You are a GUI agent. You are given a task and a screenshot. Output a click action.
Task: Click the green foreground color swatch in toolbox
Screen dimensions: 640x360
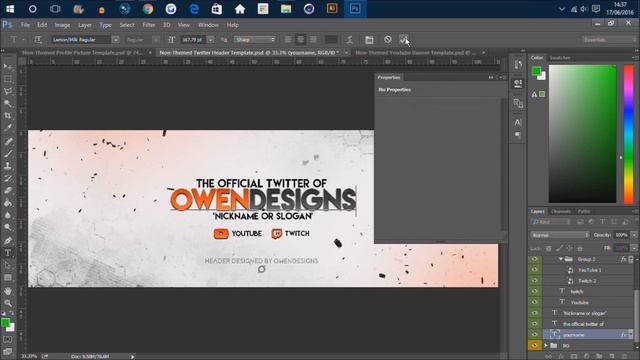5,323
